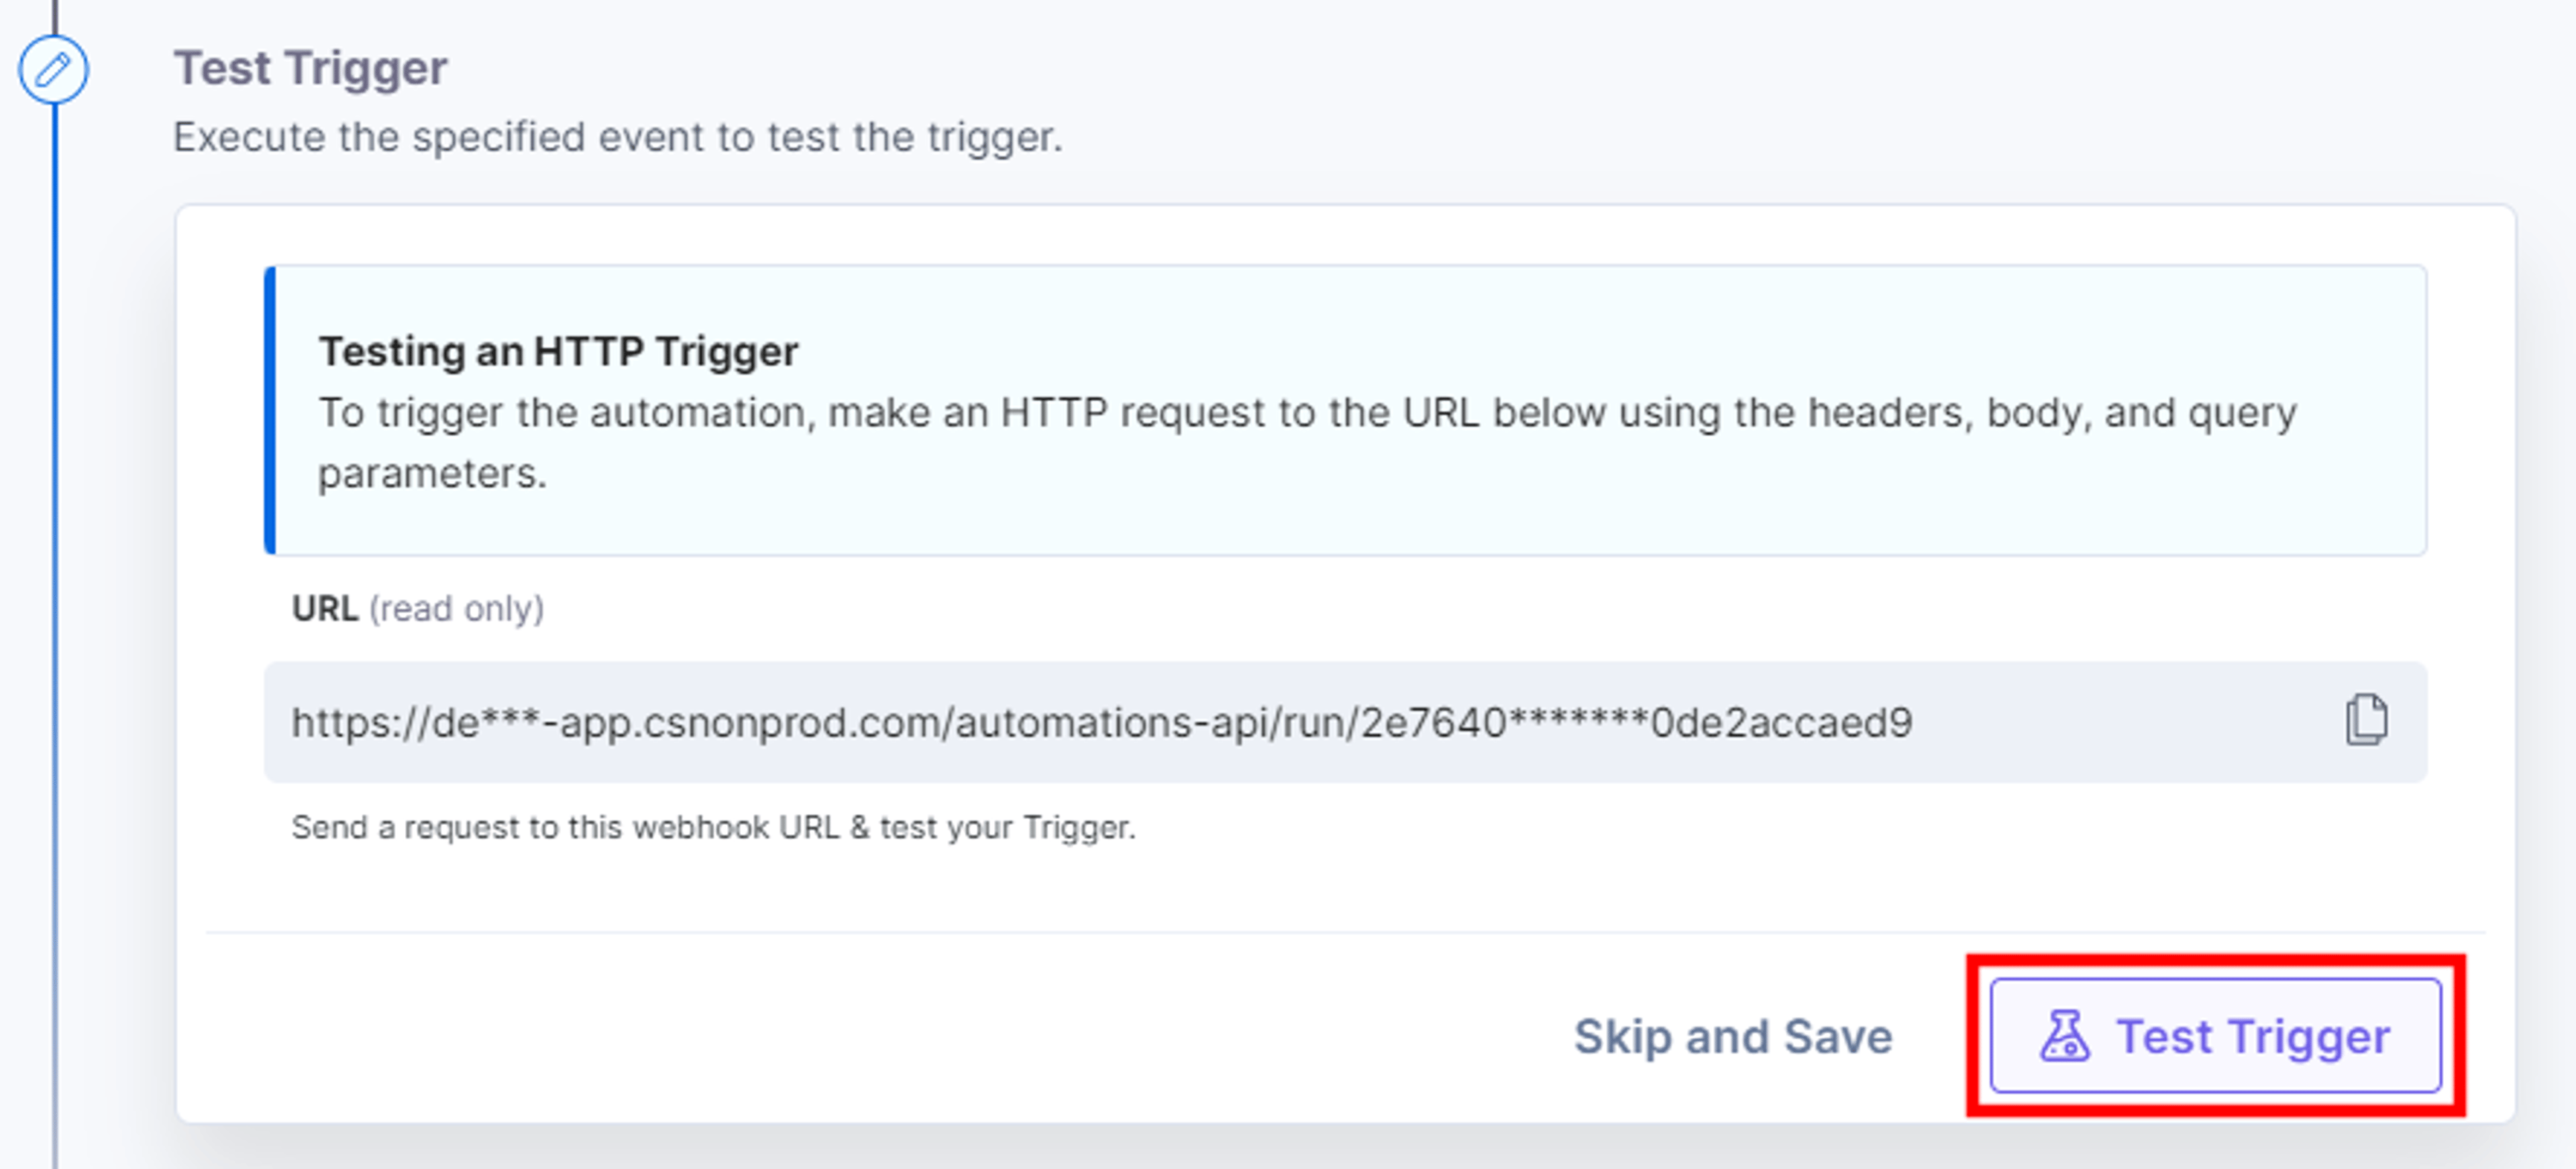This screenshot has height=1169, width=2576.
Task: Click the (read only) label text
Action: pos(457,609)
